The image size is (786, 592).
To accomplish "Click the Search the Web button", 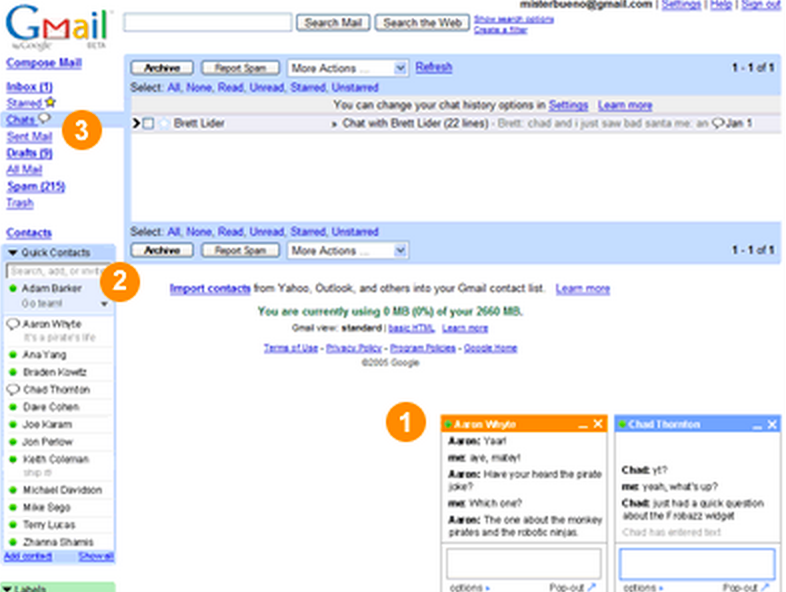I will coord(422,23).
